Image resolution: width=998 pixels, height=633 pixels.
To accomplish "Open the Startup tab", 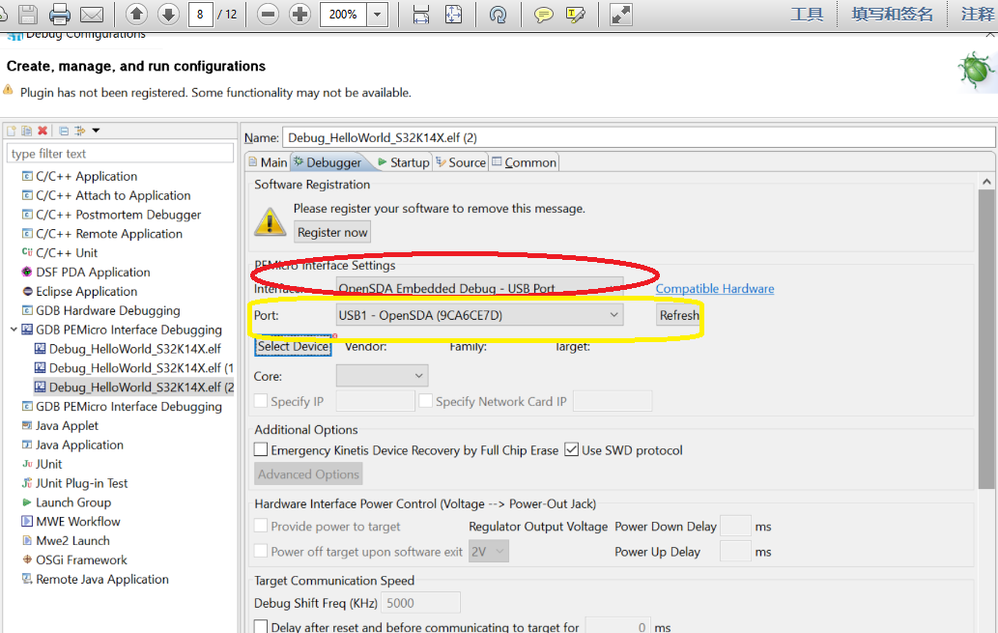I will coord(404,162).
